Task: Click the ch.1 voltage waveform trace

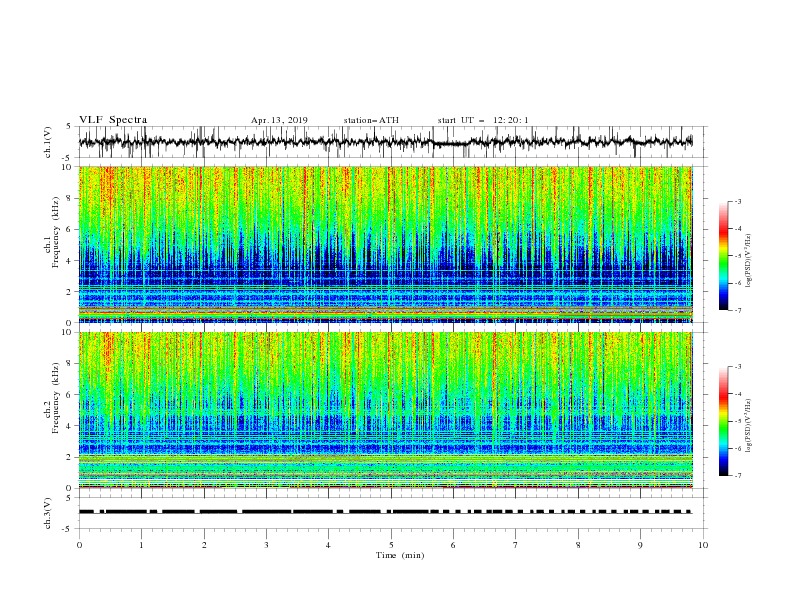Action: [x=385, y=142]
